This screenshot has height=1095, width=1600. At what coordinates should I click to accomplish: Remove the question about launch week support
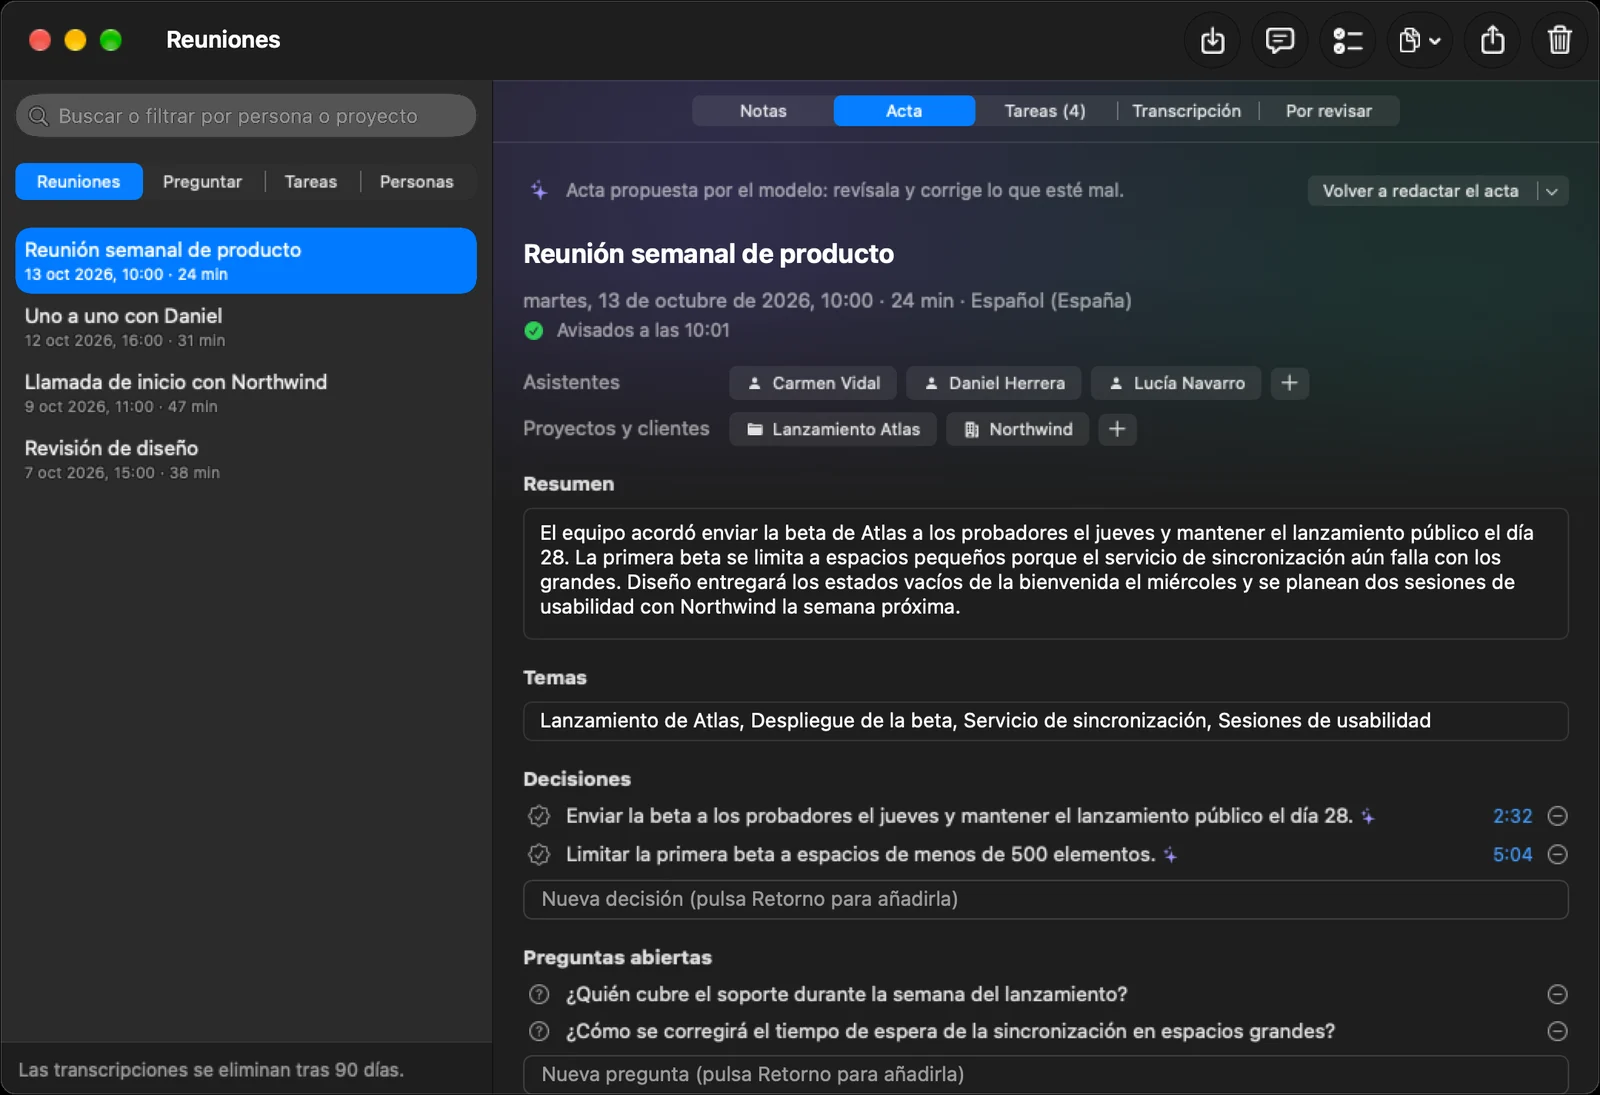(x=1557, y=994)
